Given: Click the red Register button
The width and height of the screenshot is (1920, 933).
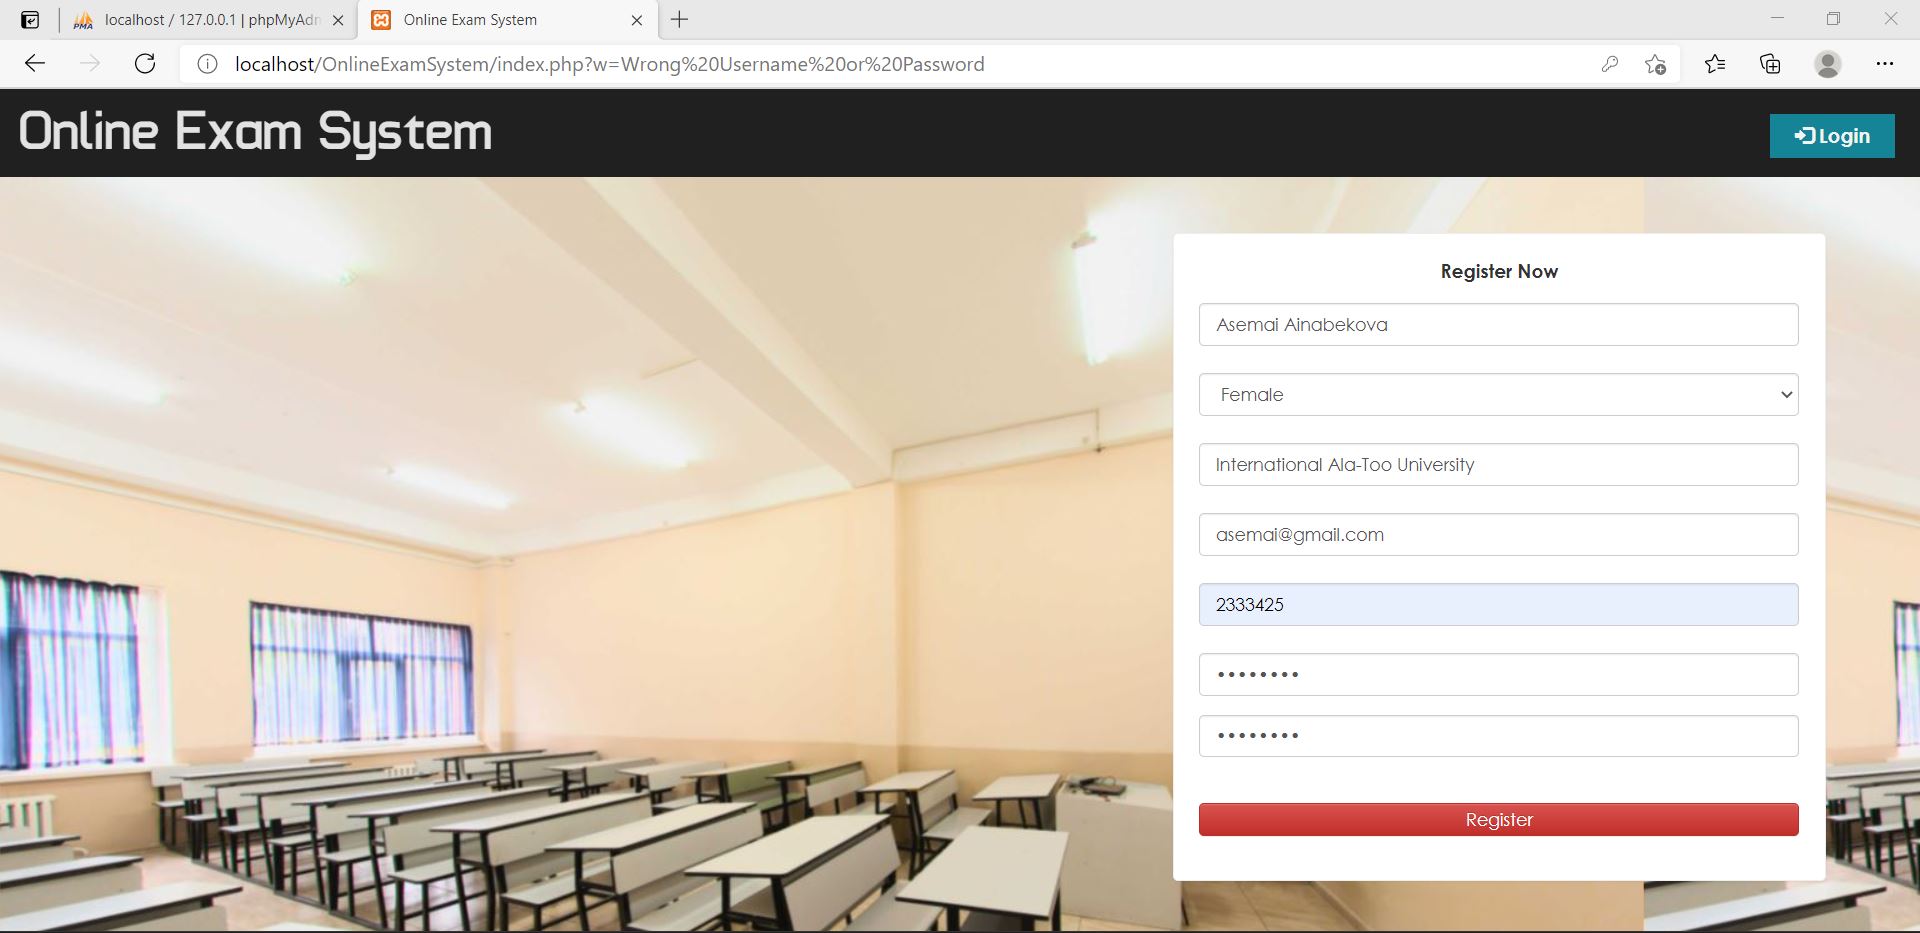Looking at the screenshot, I should point(1498,820).
